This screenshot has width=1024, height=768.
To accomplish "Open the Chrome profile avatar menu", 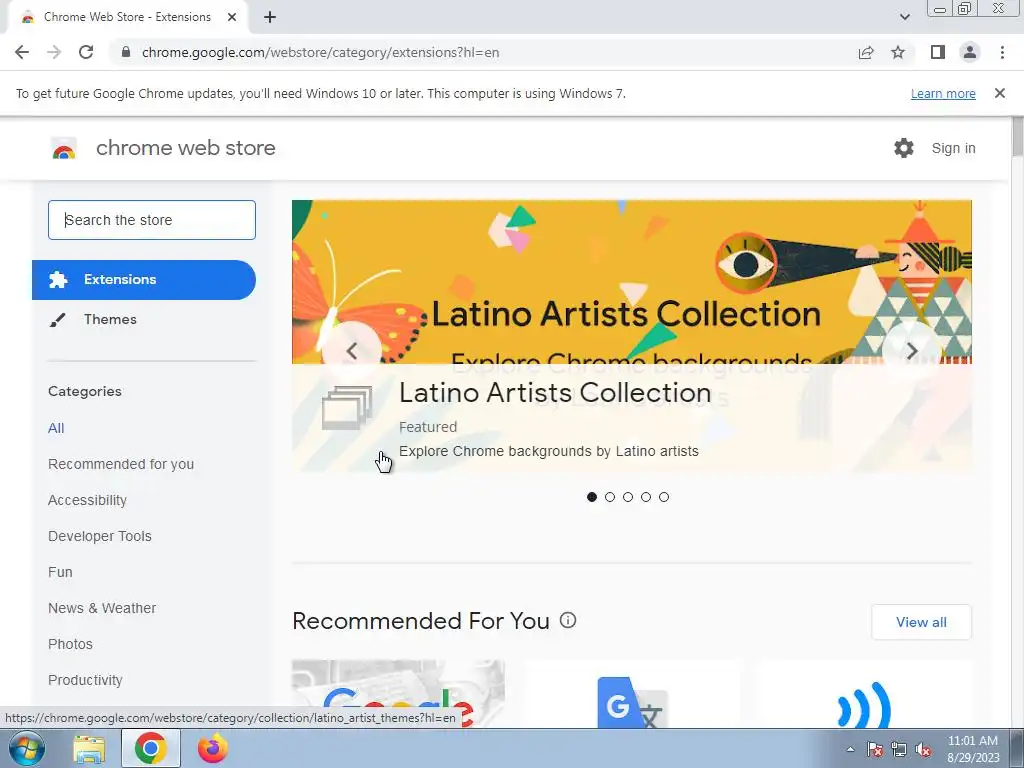I will [x=970, y=52].
